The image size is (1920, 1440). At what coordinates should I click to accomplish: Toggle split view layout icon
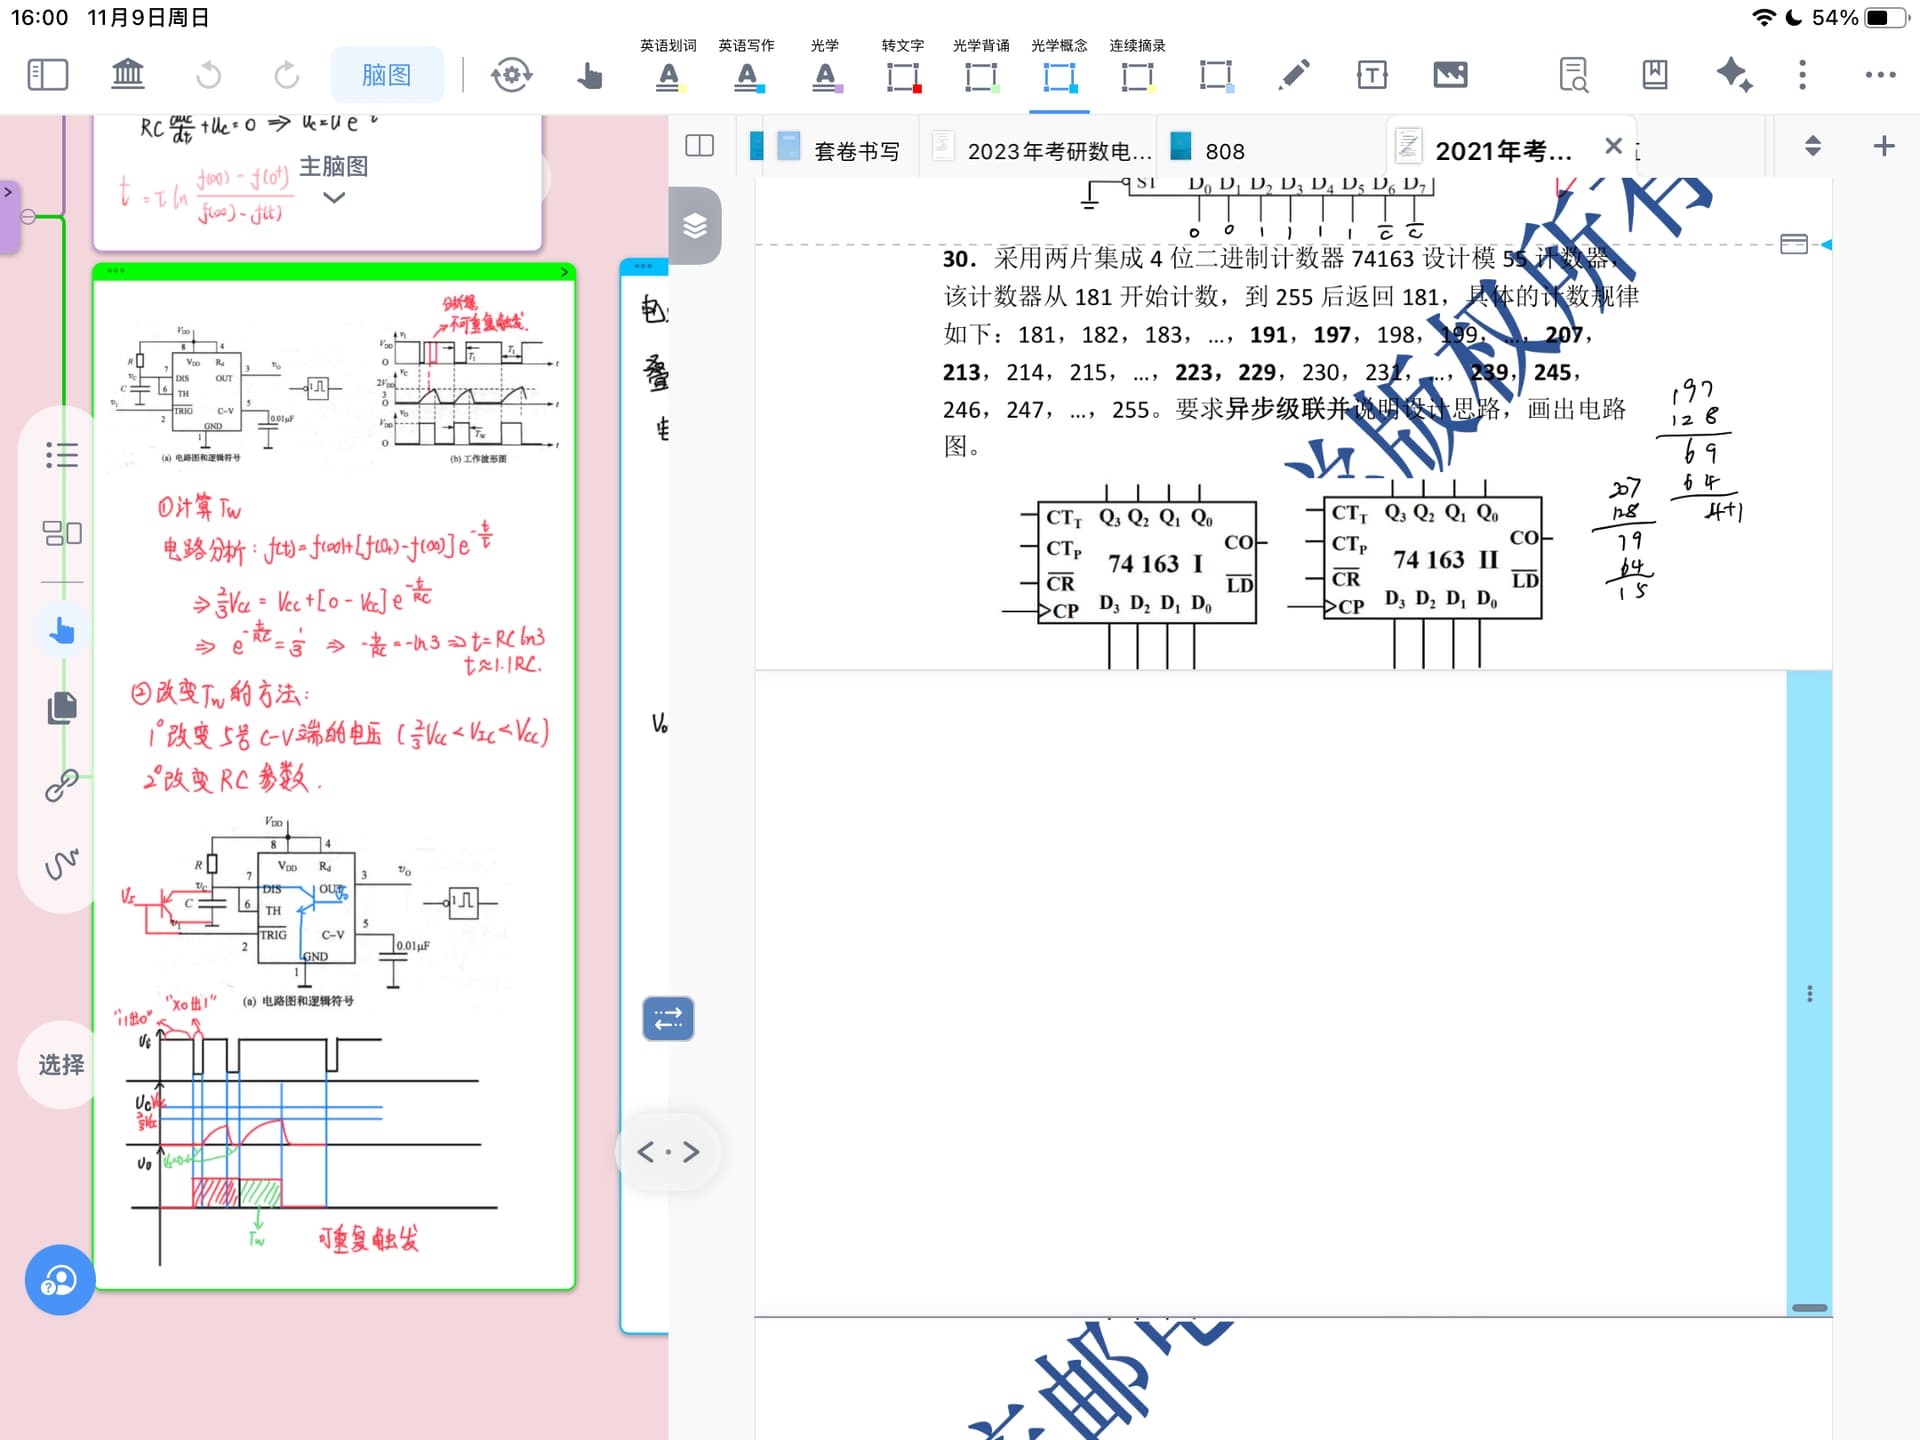point(700,146)
